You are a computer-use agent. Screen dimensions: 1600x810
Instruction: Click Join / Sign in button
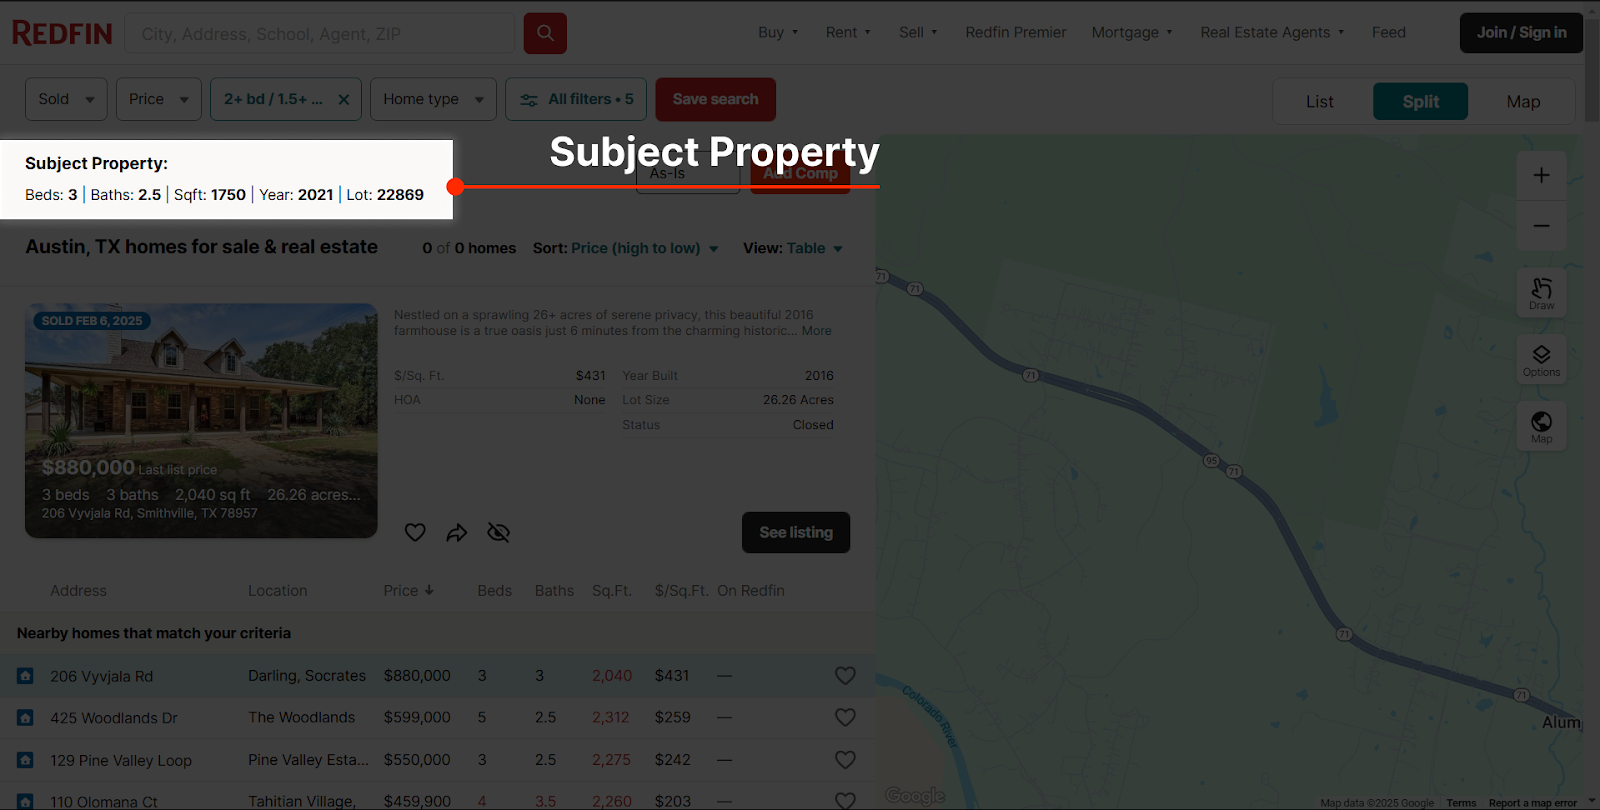pyautogui.click(x=1521, y=32)
